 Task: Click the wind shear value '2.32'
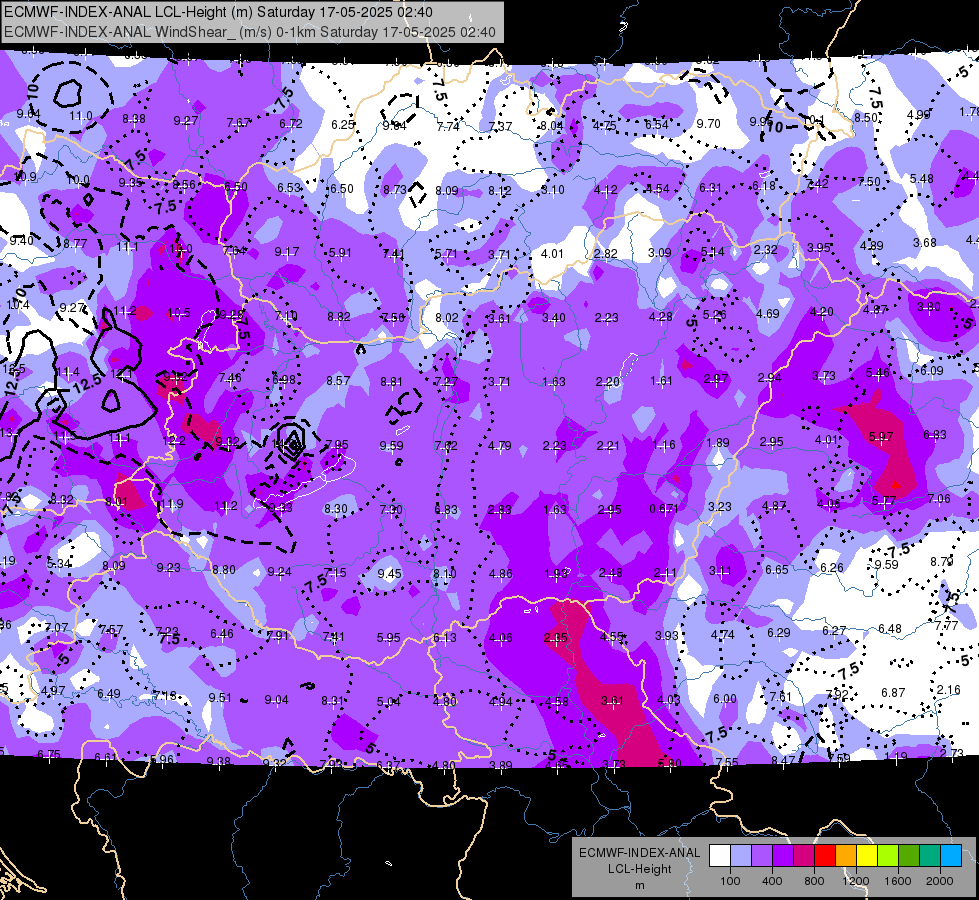(765, 250)
